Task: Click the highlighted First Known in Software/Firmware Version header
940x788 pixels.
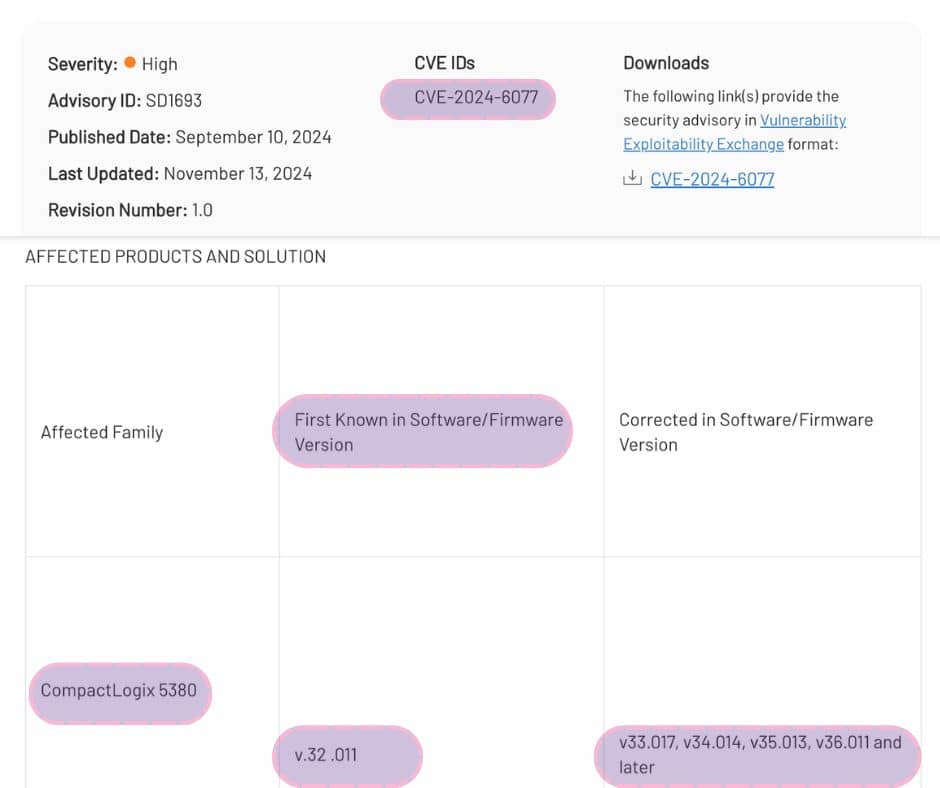Action: click(422, 431)
